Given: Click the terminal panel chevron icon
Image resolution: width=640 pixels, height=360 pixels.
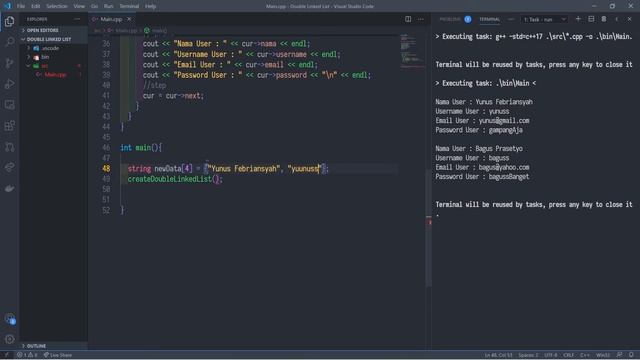Looking at the screenshot, I should click(x=617, y=19).
